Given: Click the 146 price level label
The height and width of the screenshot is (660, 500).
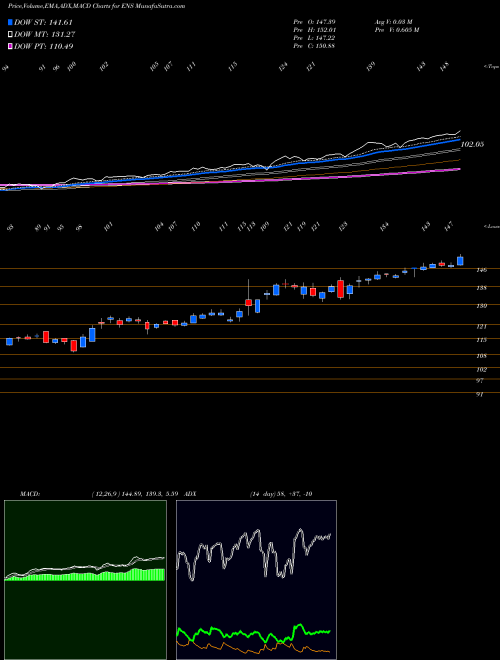Looking at the screenshot, I should pyautogui.click(x=482, y=270).
